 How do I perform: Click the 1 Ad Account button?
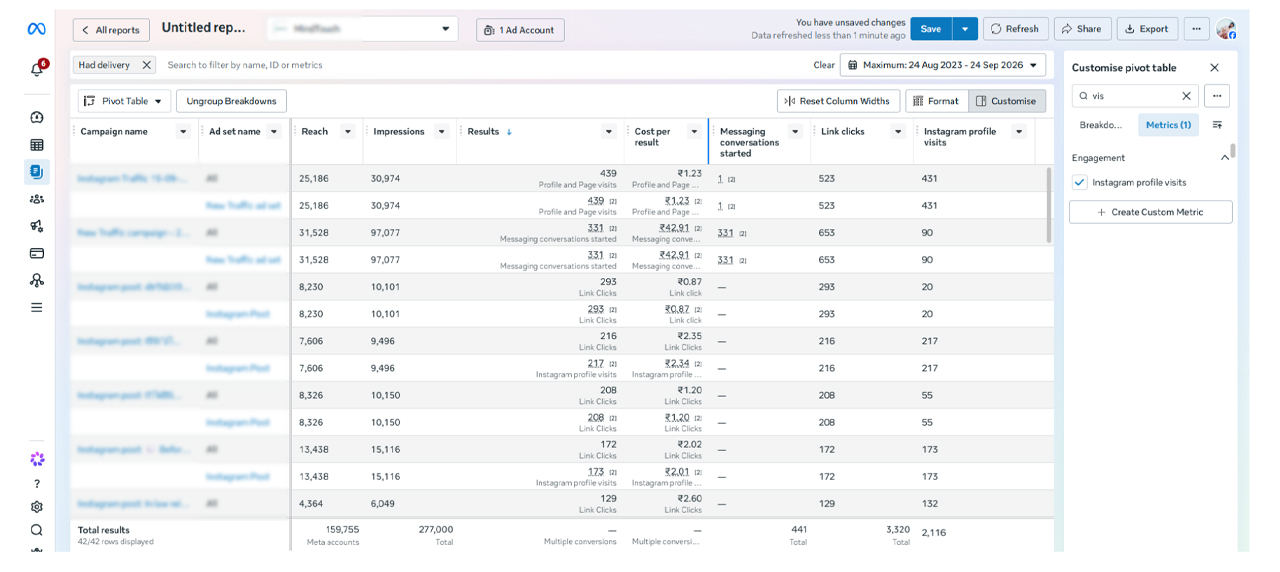(520, 30)
